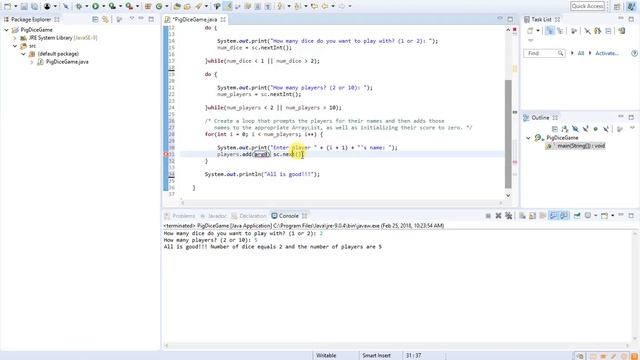Collapse All in Package Explorer
Screen dimensions: 640x360
[95, 19]
